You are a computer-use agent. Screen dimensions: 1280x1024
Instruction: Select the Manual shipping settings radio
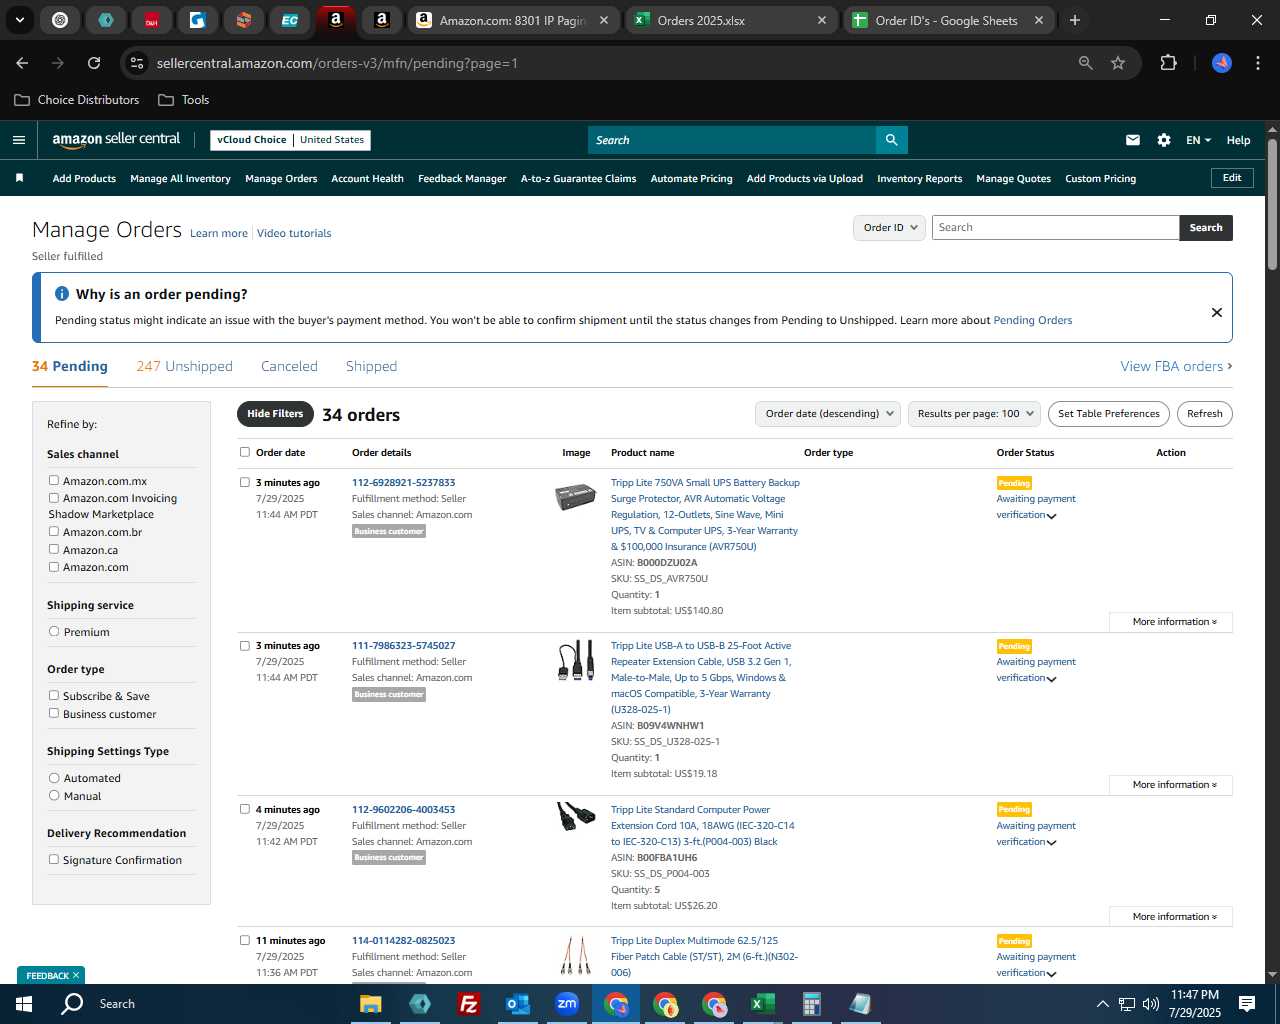[x=54, y=796]
